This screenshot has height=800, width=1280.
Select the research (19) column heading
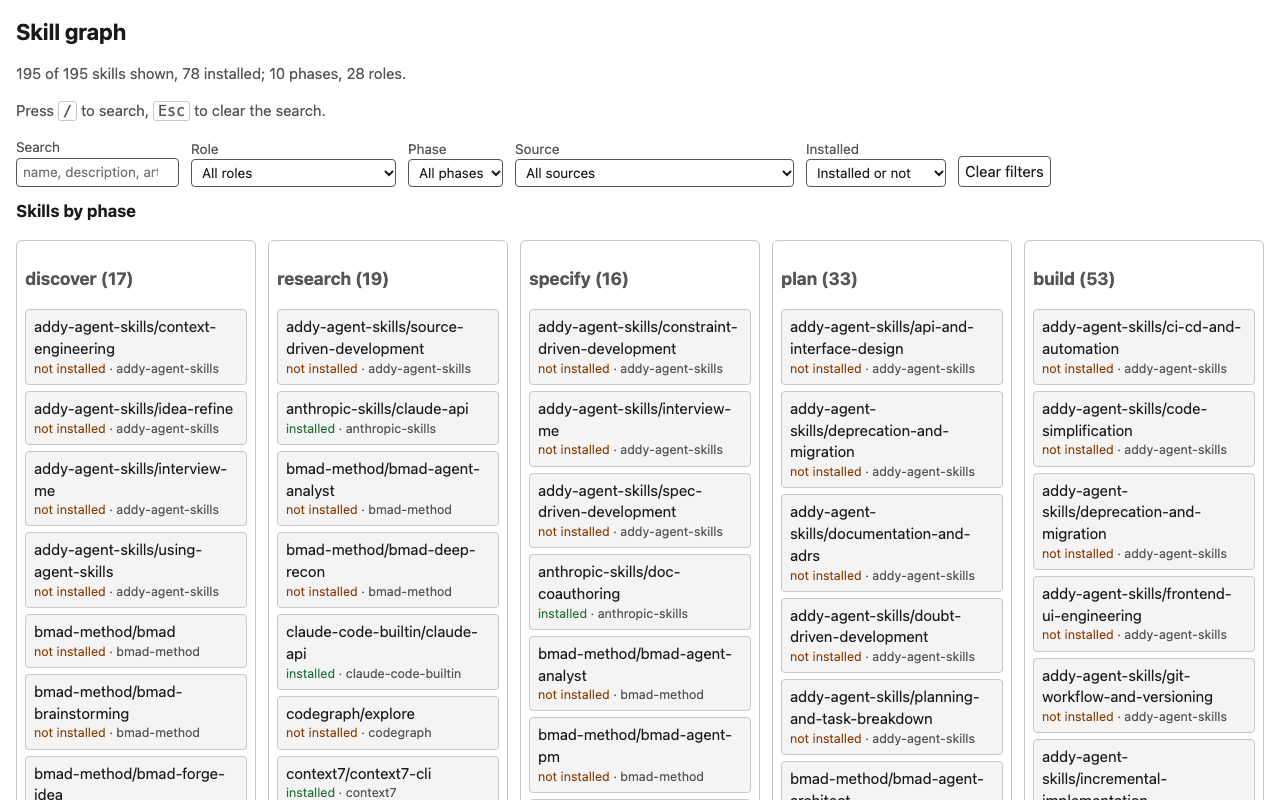(x=332, y=279)
